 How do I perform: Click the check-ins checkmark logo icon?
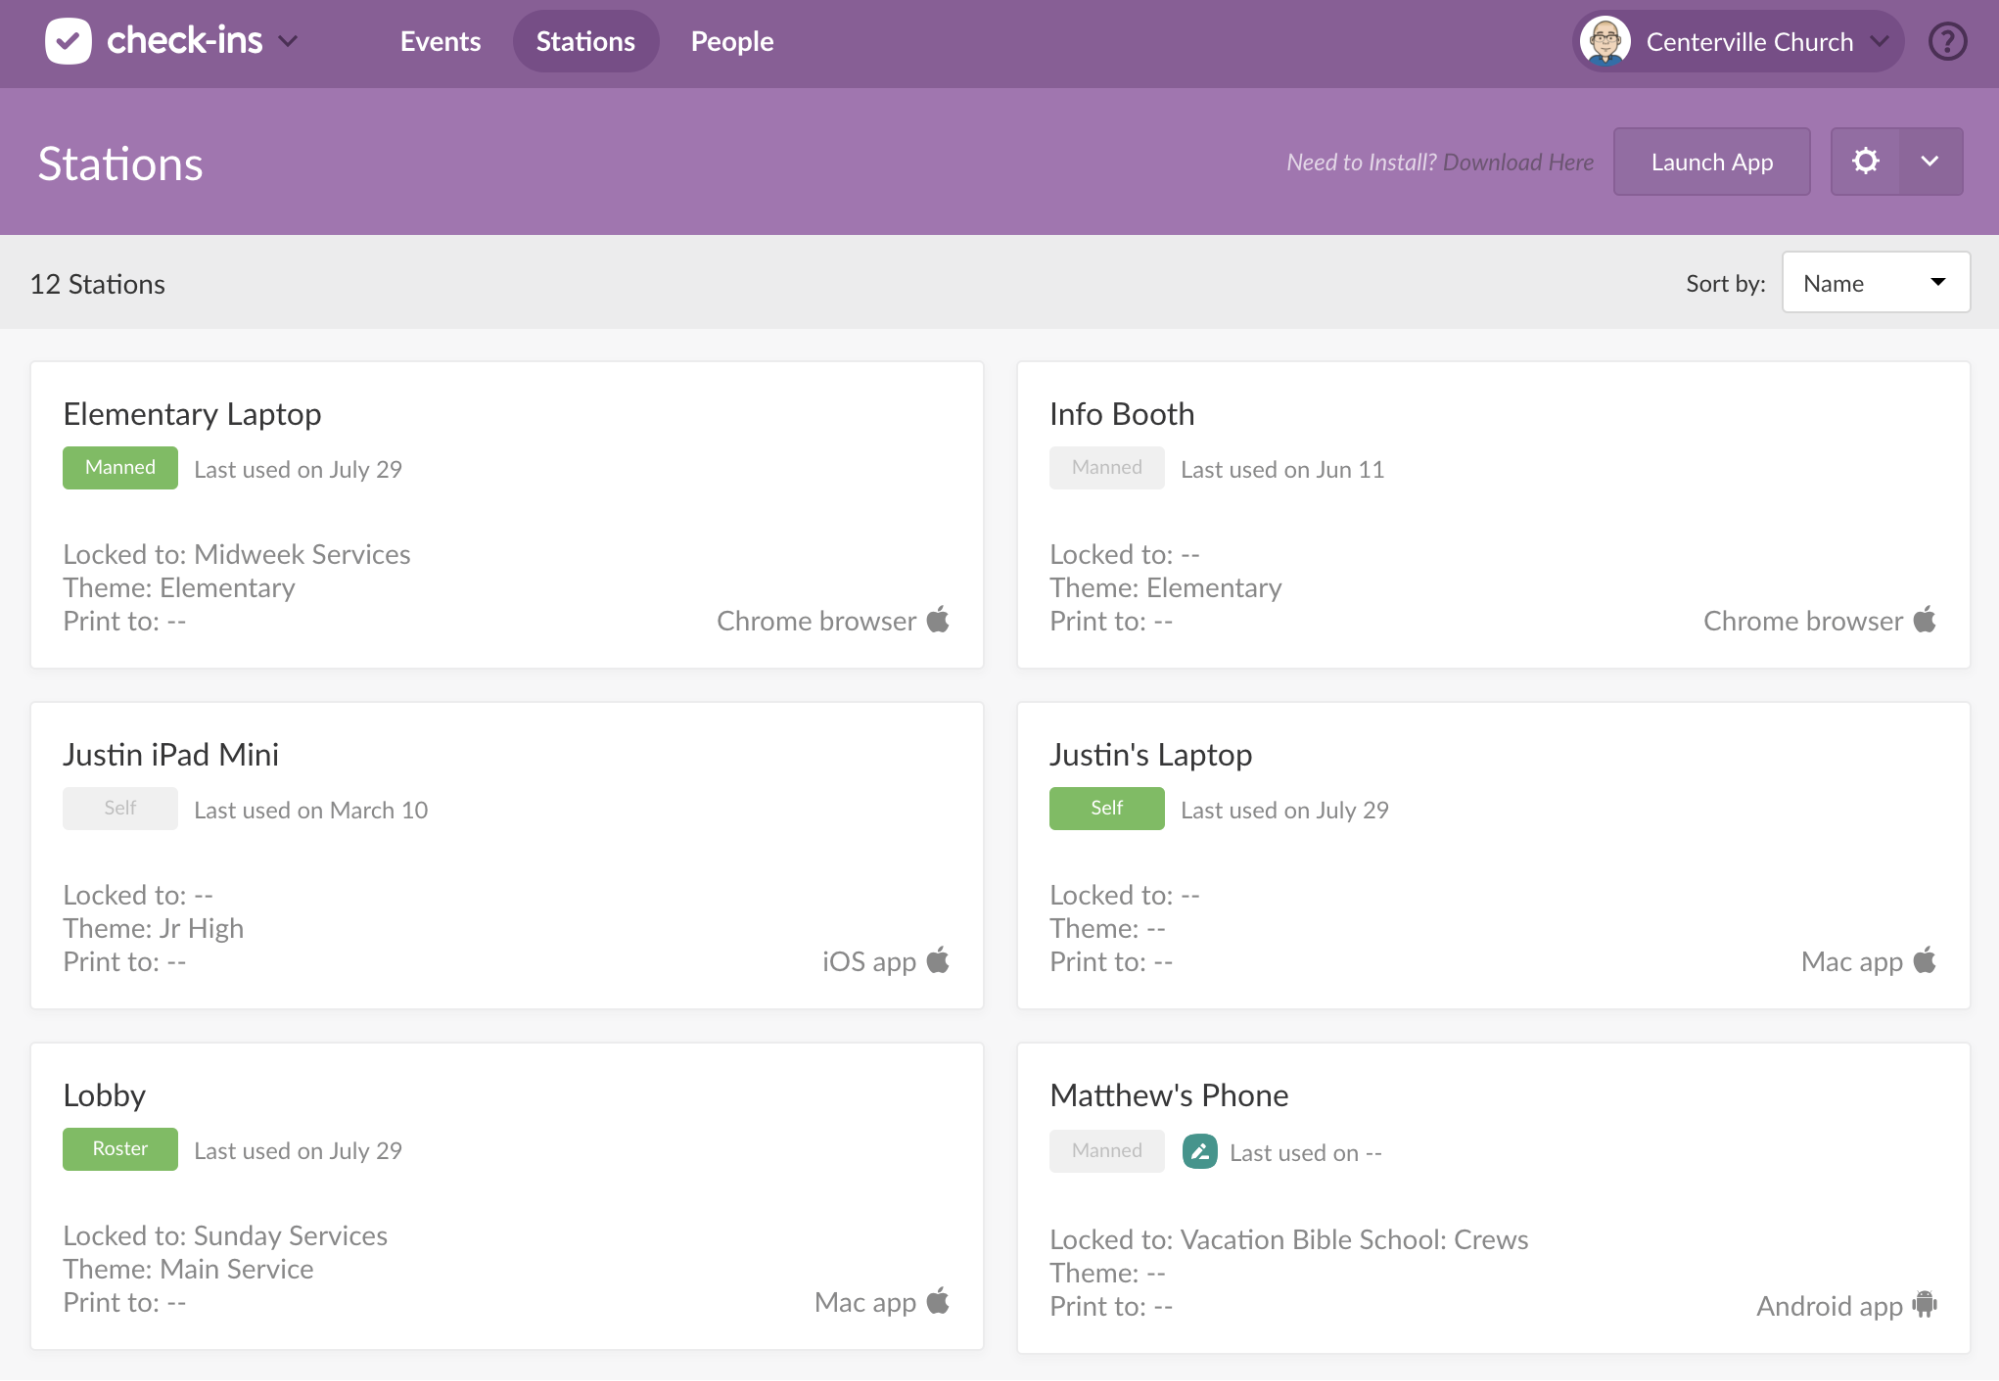(68, 41)
